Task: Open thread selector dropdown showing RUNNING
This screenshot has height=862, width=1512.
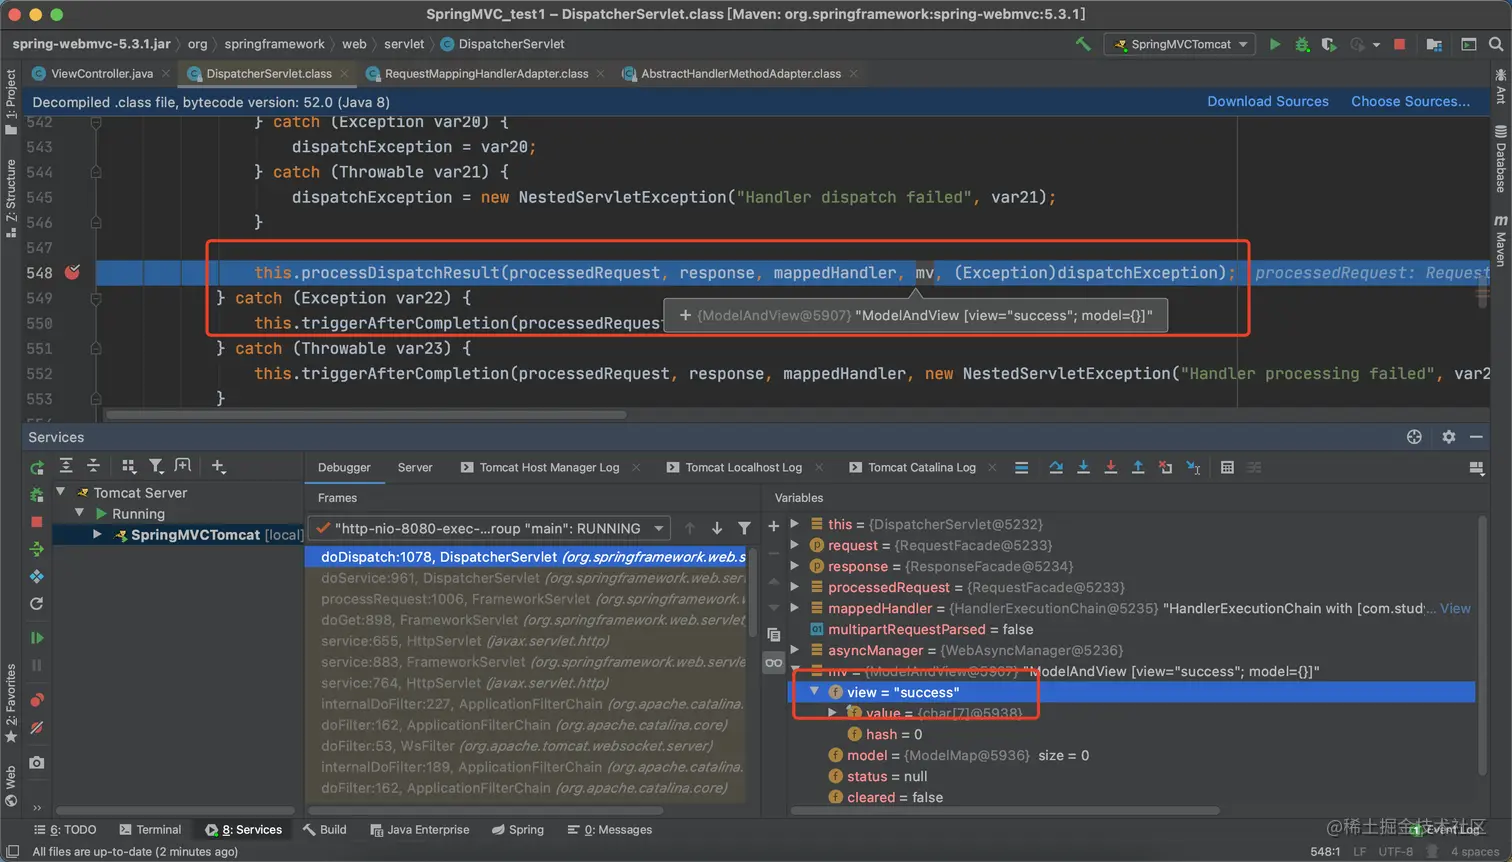Action: coord(489,528)
